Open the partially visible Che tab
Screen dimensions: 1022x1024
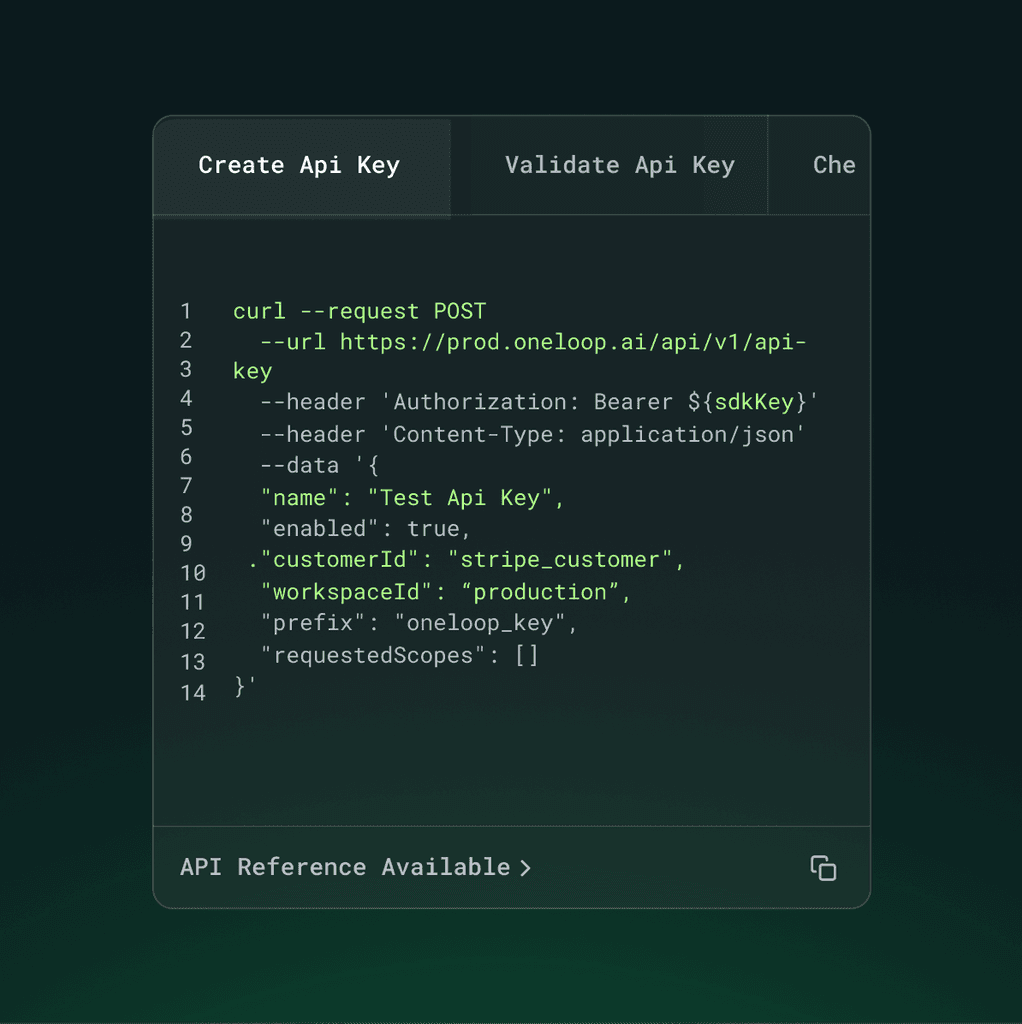click(x=833, y=165)
